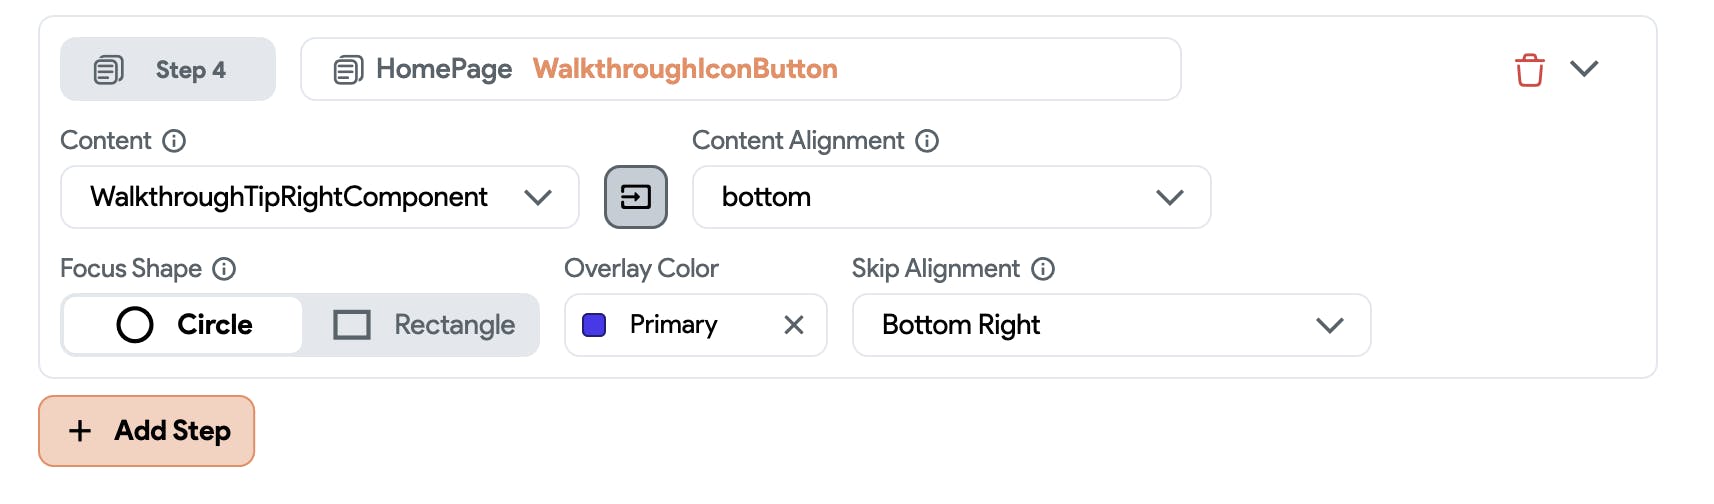Viewport: 1714px width, 504px height.
Task: Click the Content Alignment info icon
Action: coord(927,141)
